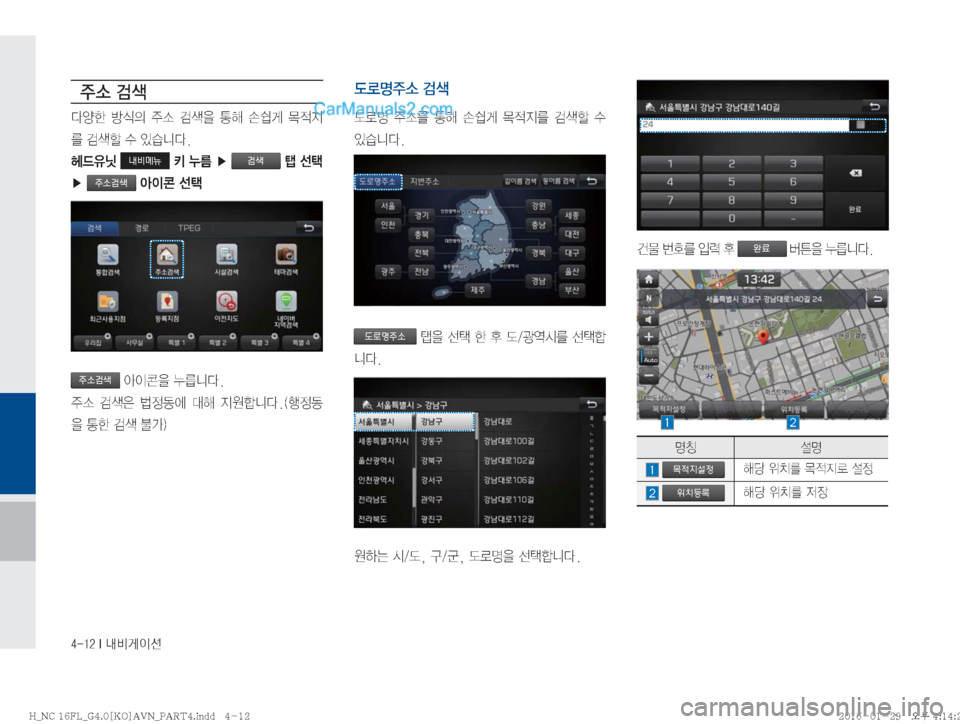
Task: Open the 네이버 지역검색 icon
Action: coord(285,309)
